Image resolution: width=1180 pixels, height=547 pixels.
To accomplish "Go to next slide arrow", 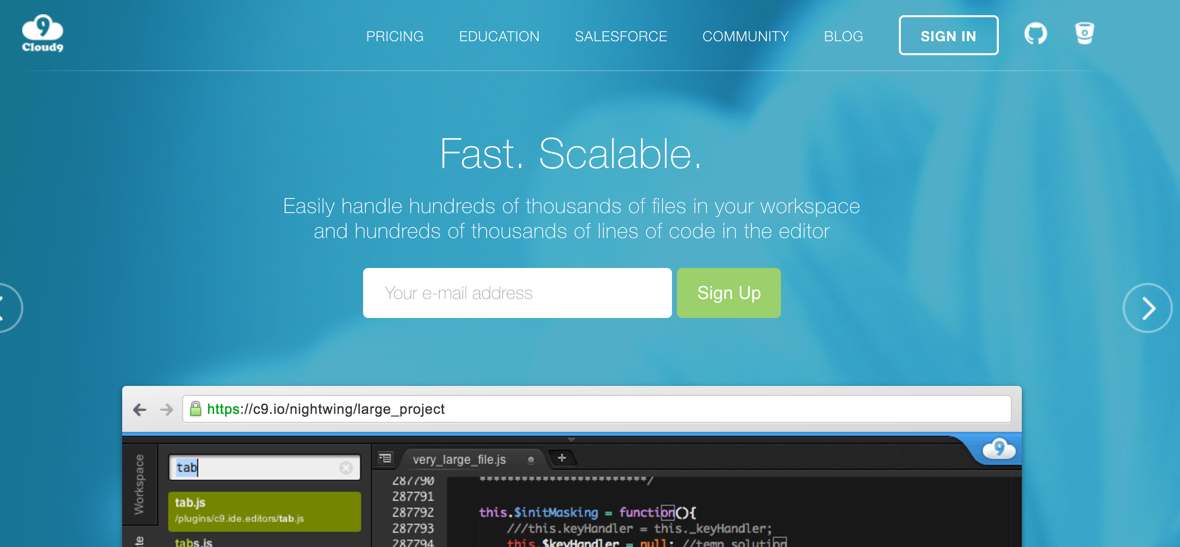I will (1148, 308).
